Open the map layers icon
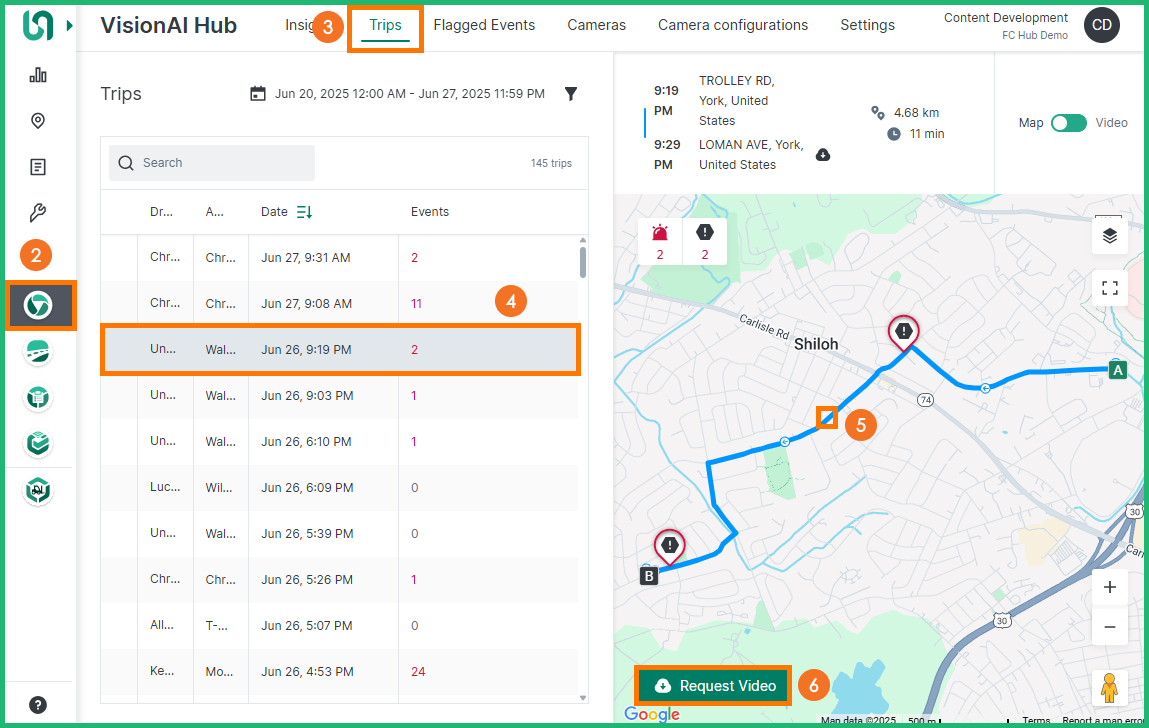Viewport: 1149px width, 728px height. (1109, 236)
